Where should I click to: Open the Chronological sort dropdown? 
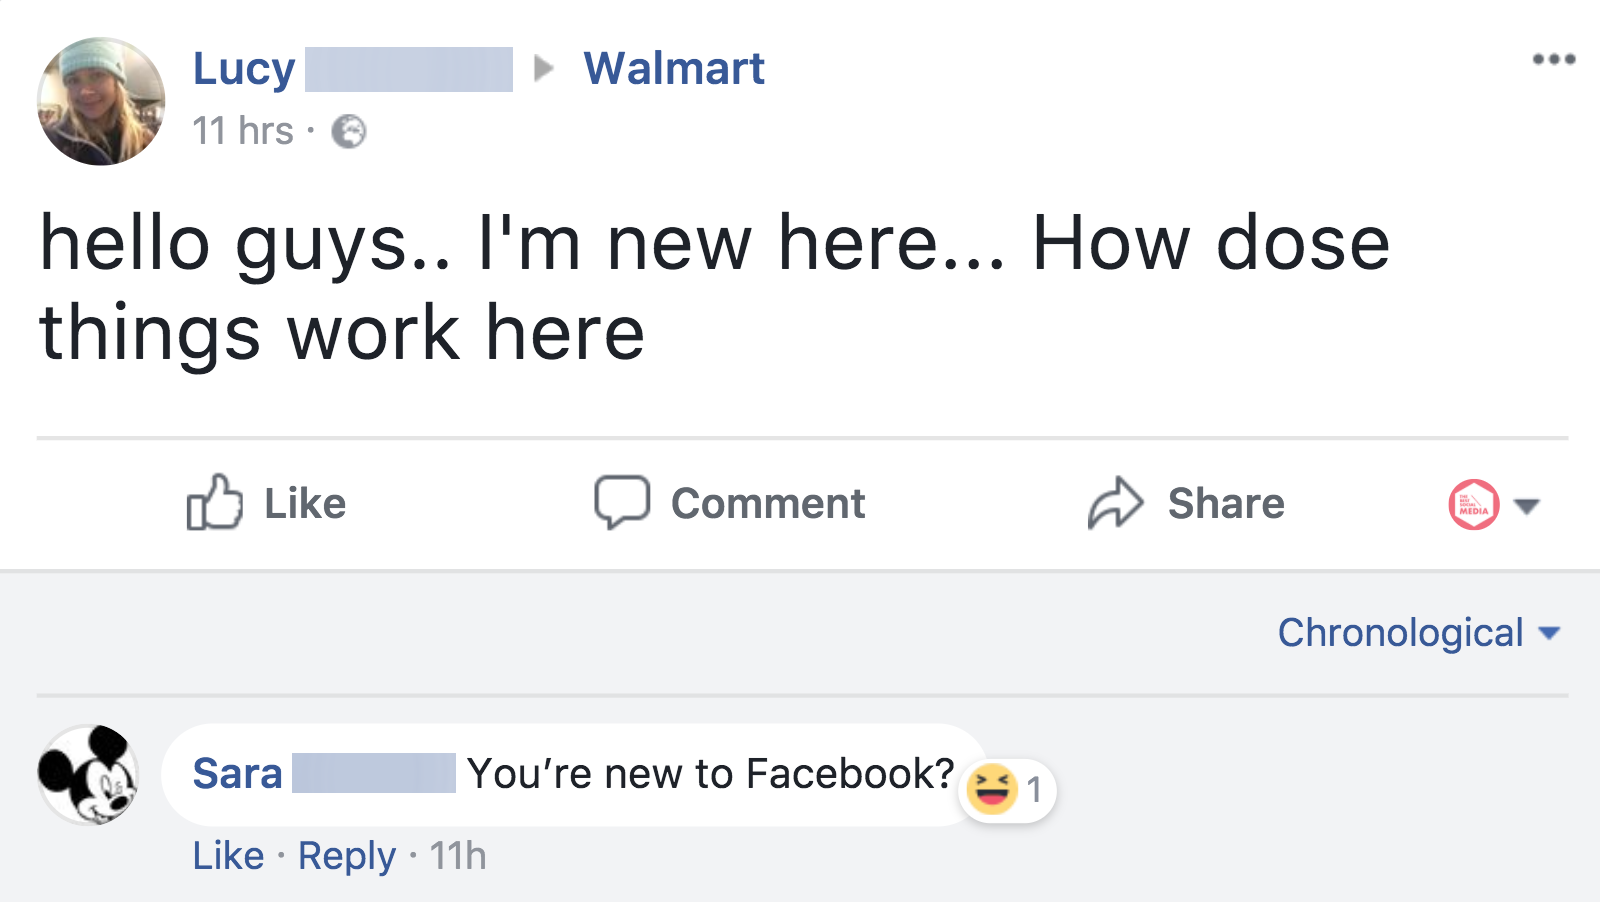pos(1418,633)
